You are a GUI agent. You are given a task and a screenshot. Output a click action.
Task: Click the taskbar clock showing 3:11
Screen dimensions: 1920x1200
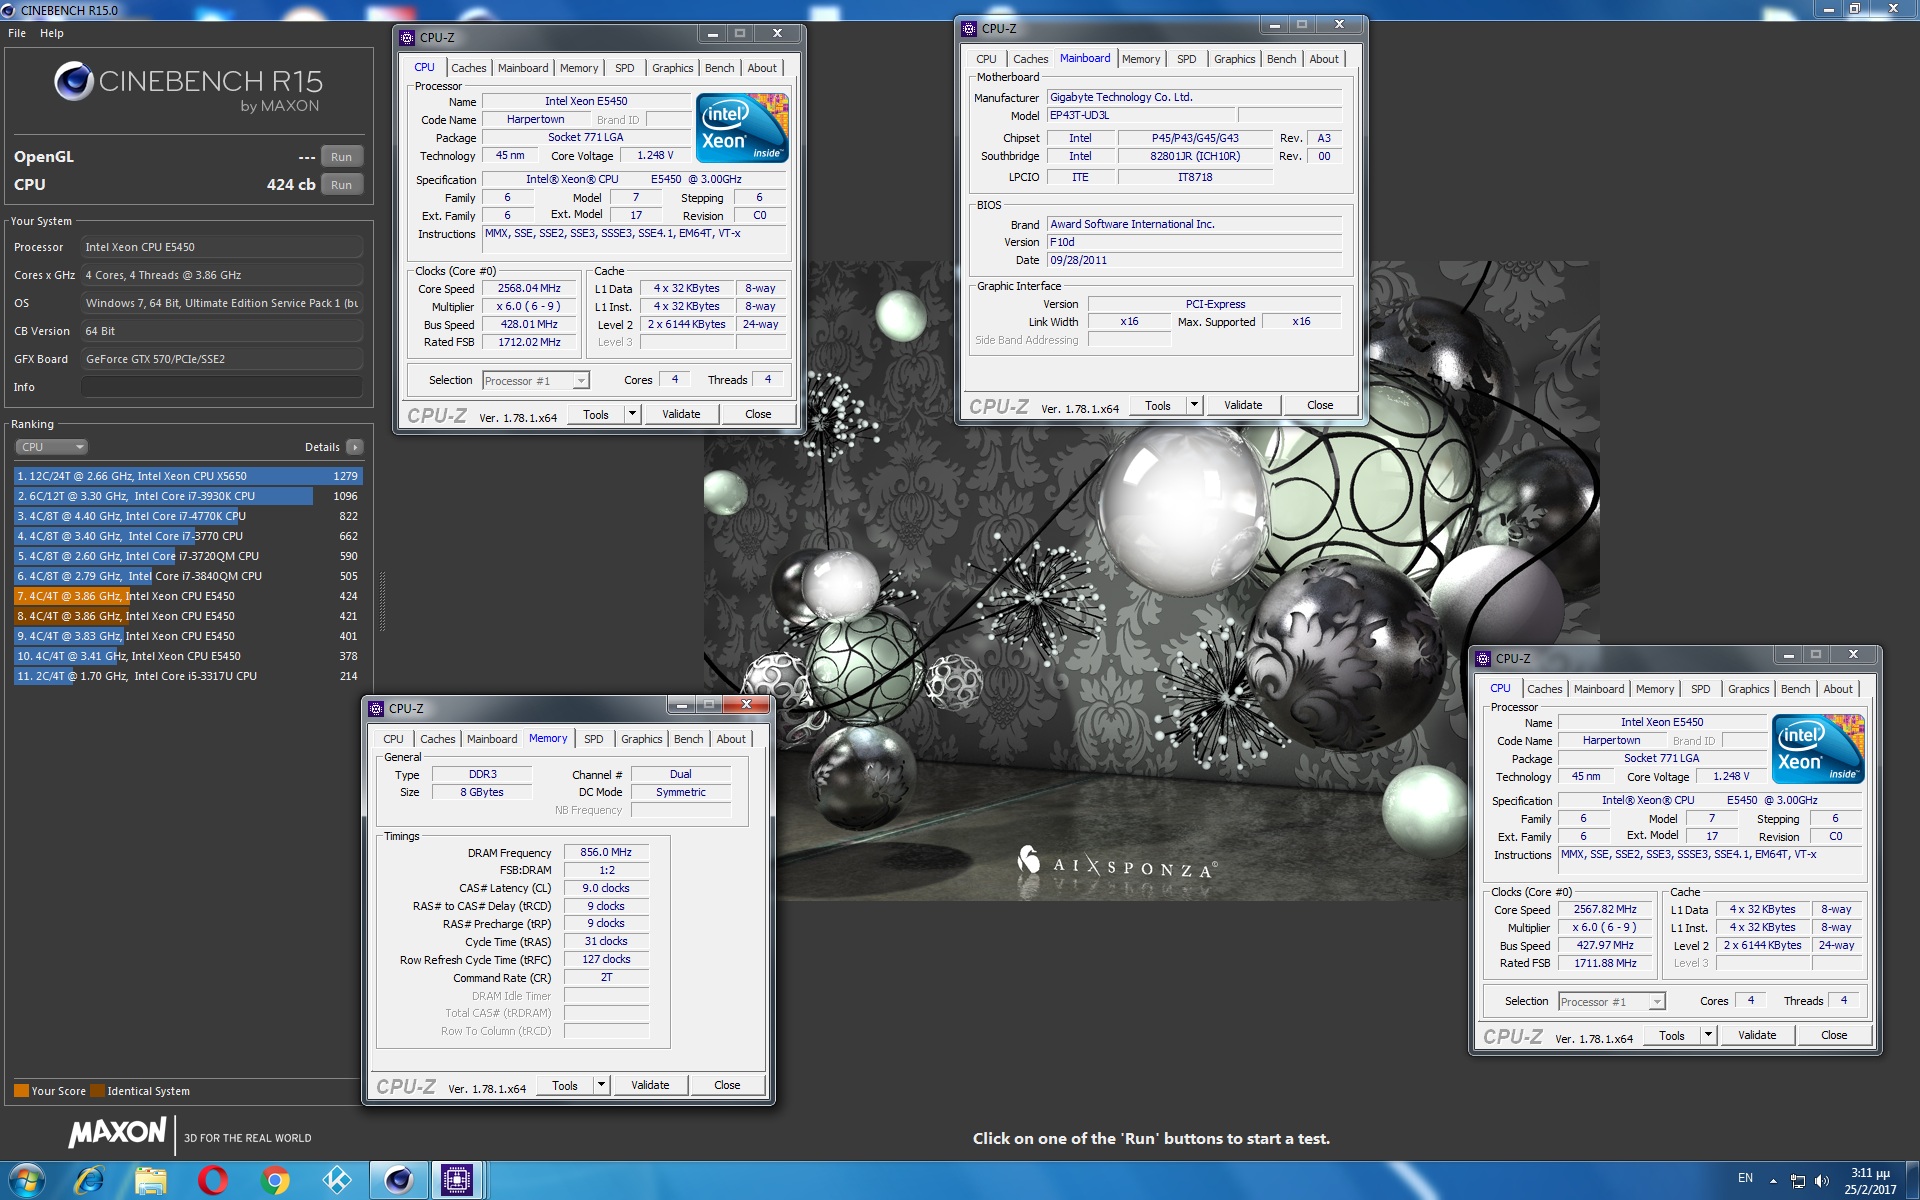[1869, 1181]
